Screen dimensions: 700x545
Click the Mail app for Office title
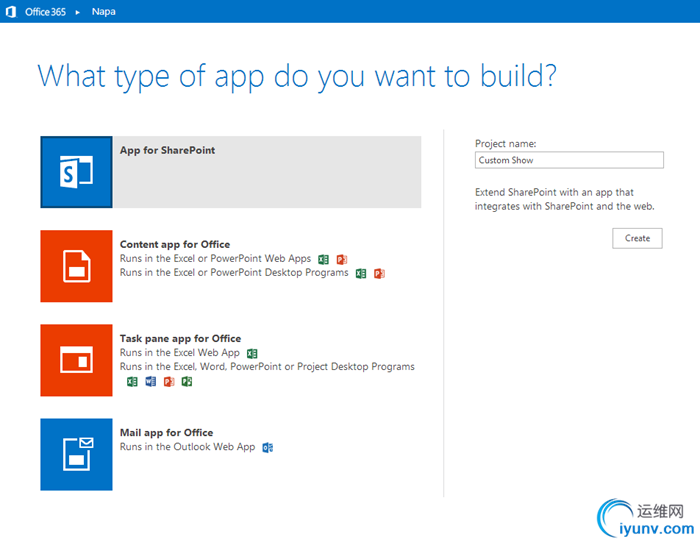click(167, 433)
